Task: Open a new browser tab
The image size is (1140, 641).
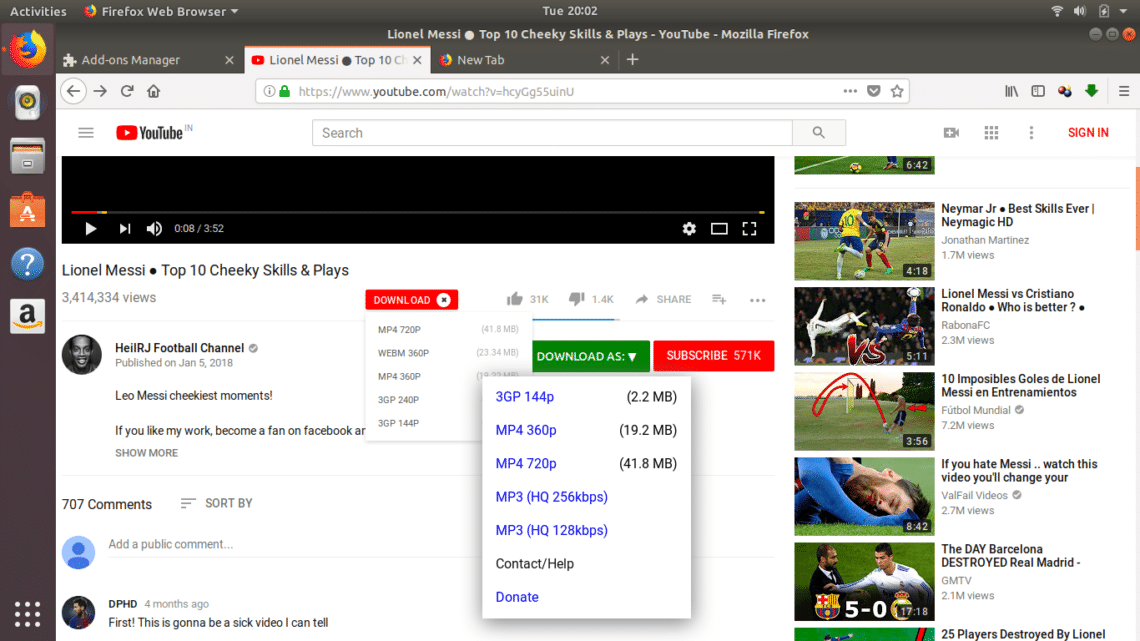Action: tap(633, 60)
